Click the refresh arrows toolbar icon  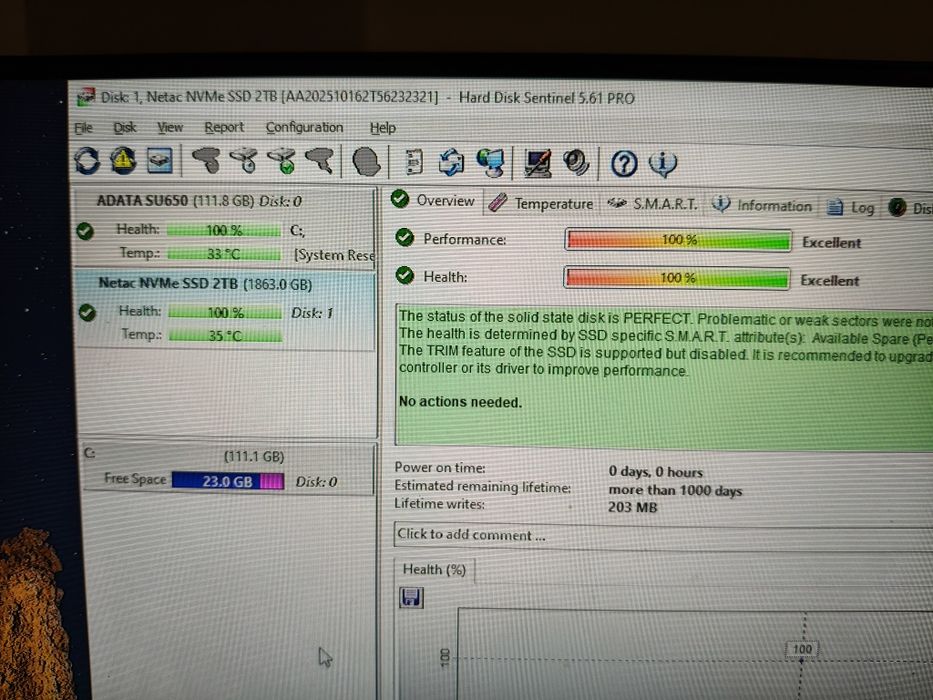point(87,161)
